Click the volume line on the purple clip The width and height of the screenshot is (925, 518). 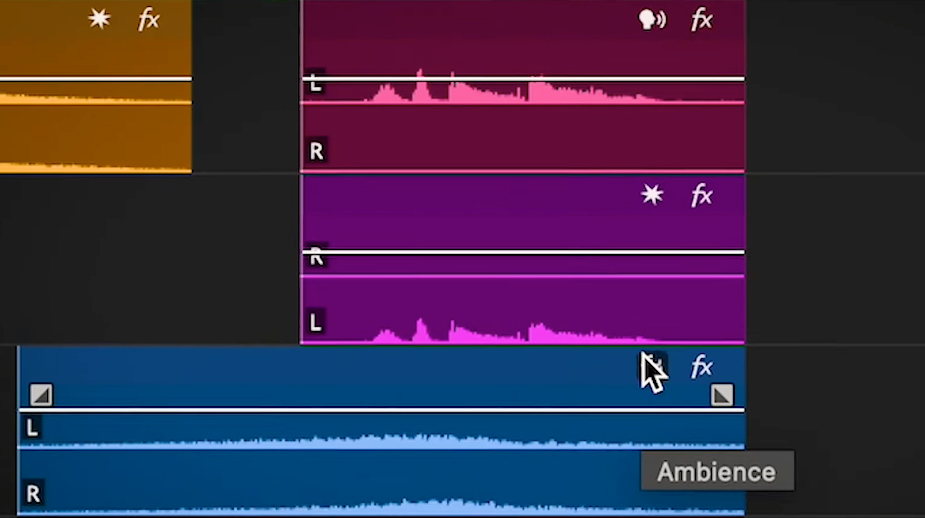click(x=523, y=252)
